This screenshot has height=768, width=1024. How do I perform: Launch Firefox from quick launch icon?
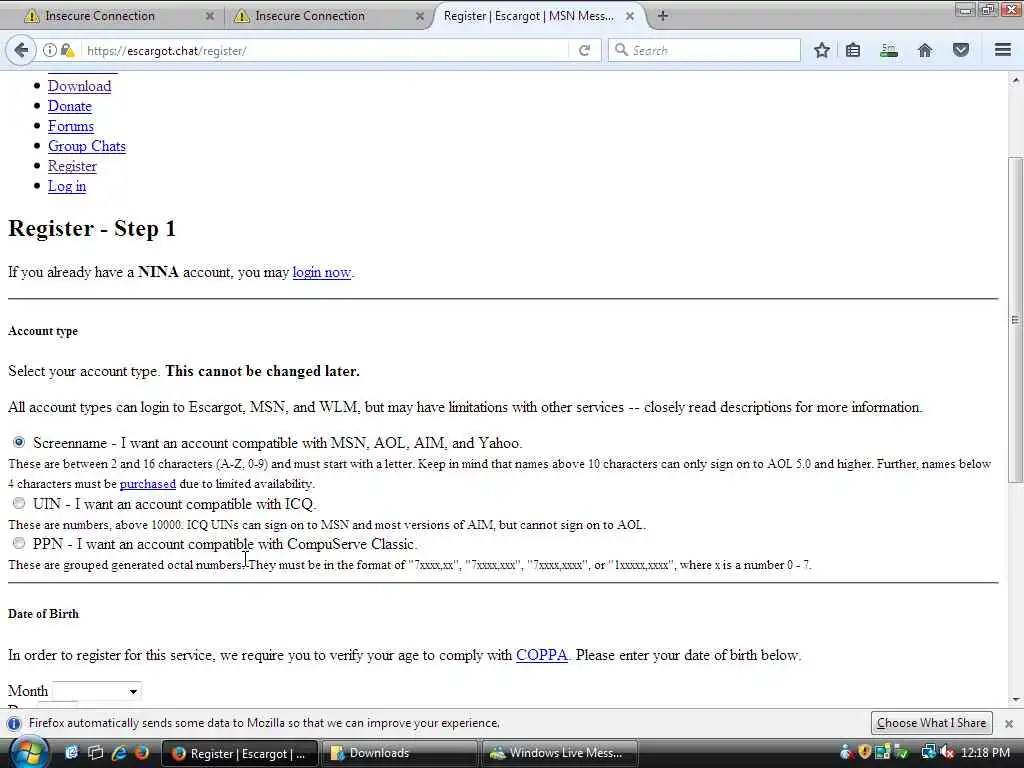tap(141, 753)
